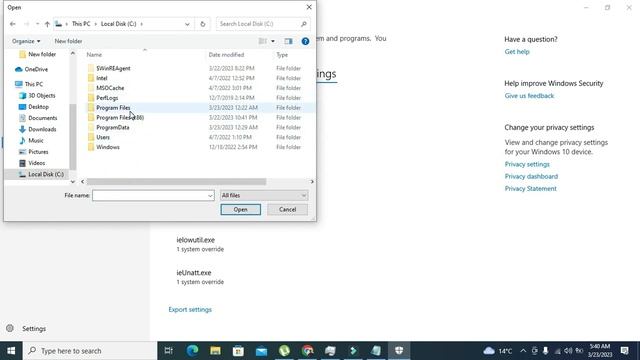Show hidden system tray icons

523,351
